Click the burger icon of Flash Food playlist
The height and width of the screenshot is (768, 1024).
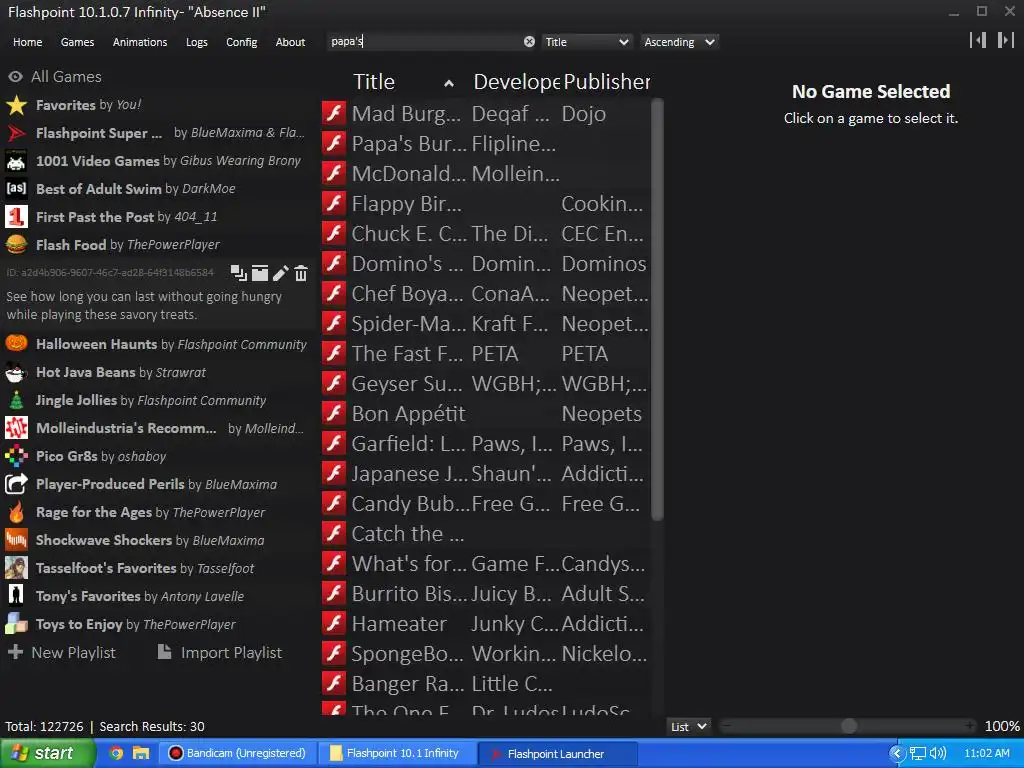16,245
